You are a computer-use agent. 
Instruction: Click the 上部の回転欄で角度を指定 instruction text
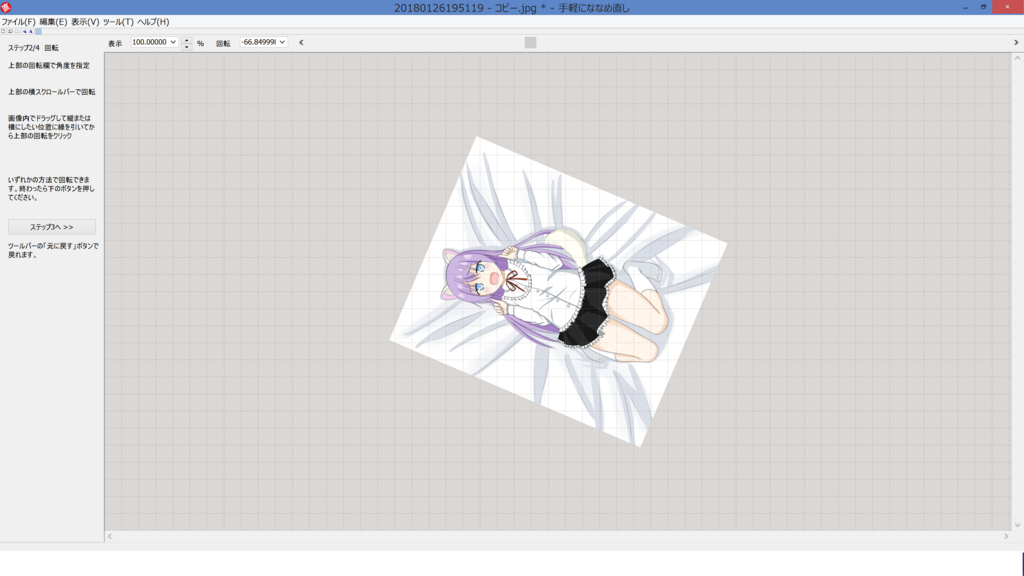pyautogui.click(x=49, y=65)
